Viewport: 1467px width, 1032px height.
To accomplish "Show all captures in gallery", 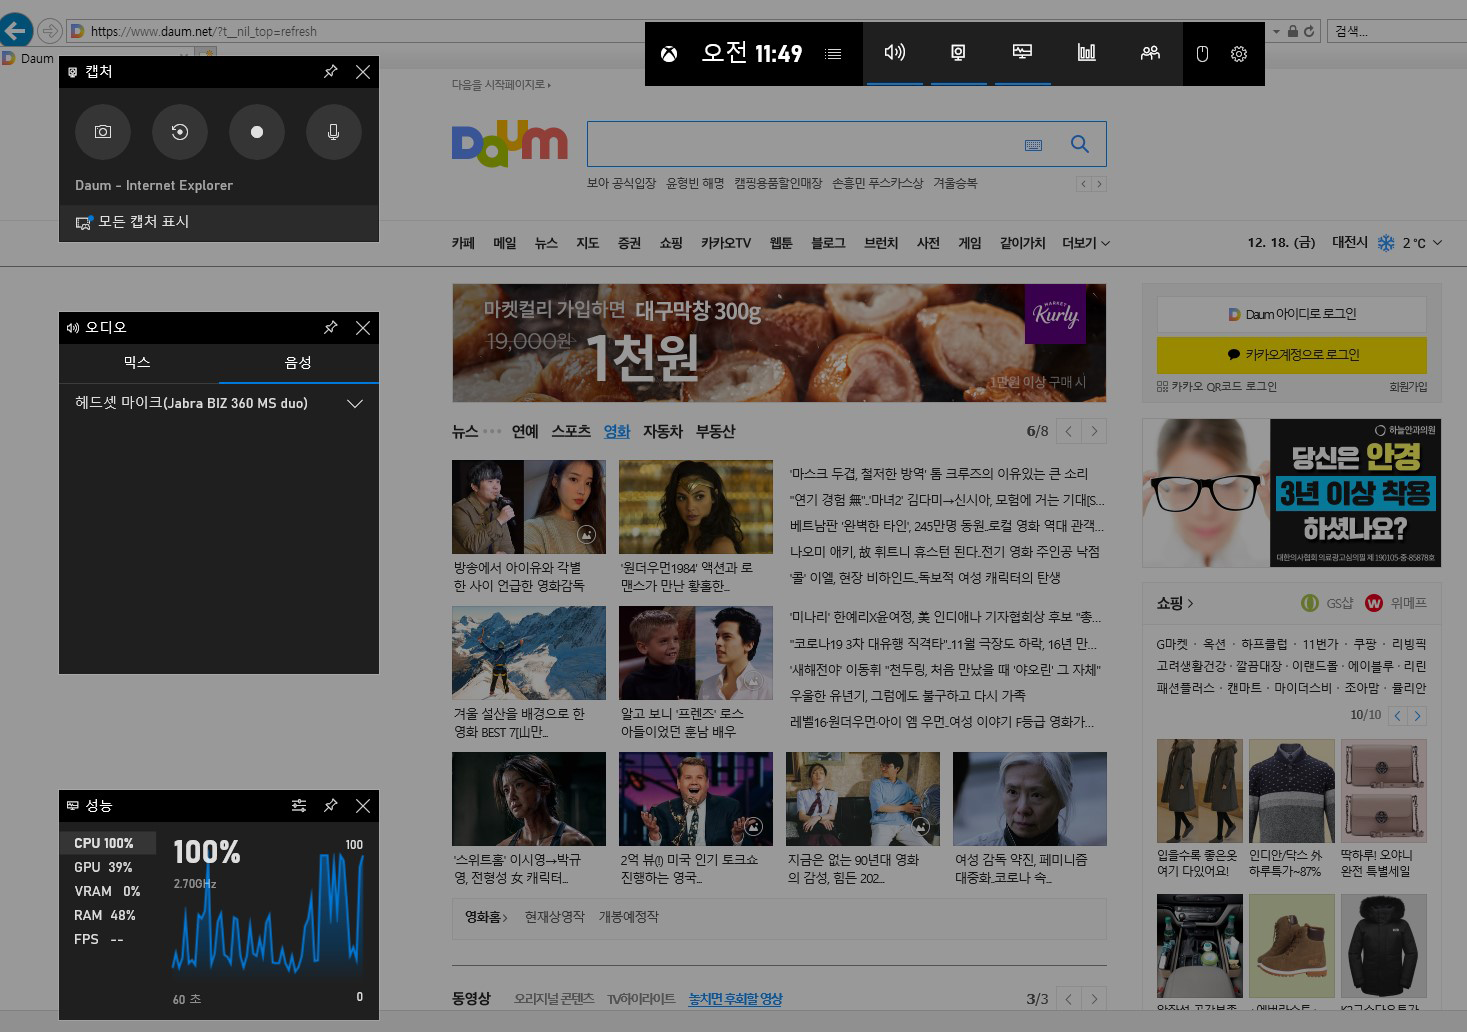I will [219, 222].
